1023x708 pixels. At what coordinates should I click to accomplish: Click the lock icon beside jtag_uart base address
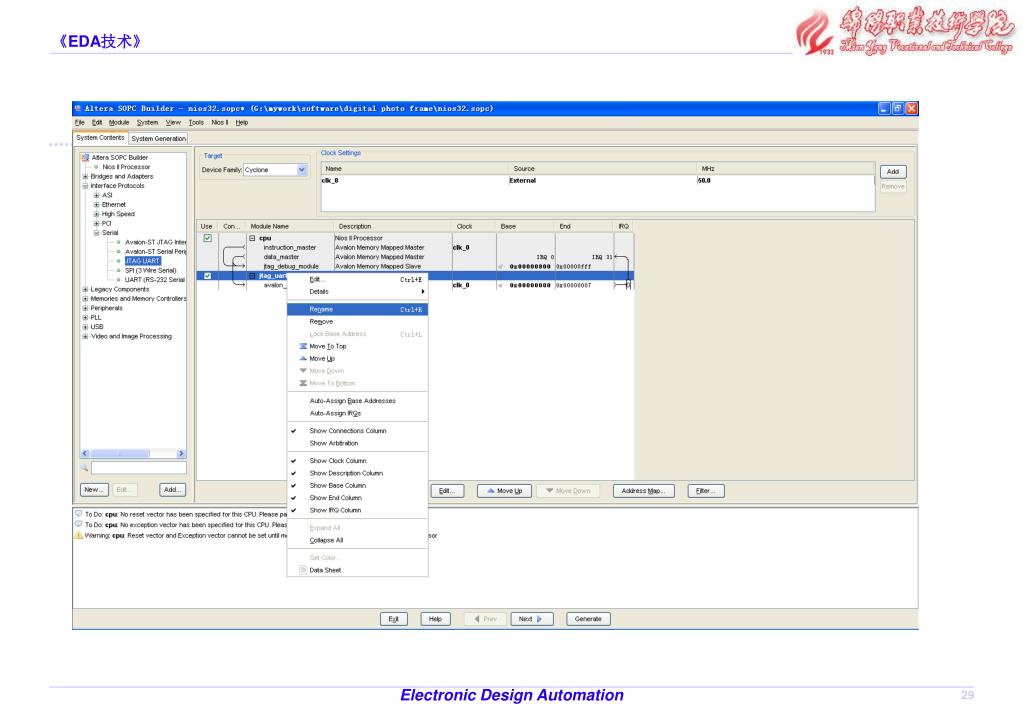[x=501, y=285]
